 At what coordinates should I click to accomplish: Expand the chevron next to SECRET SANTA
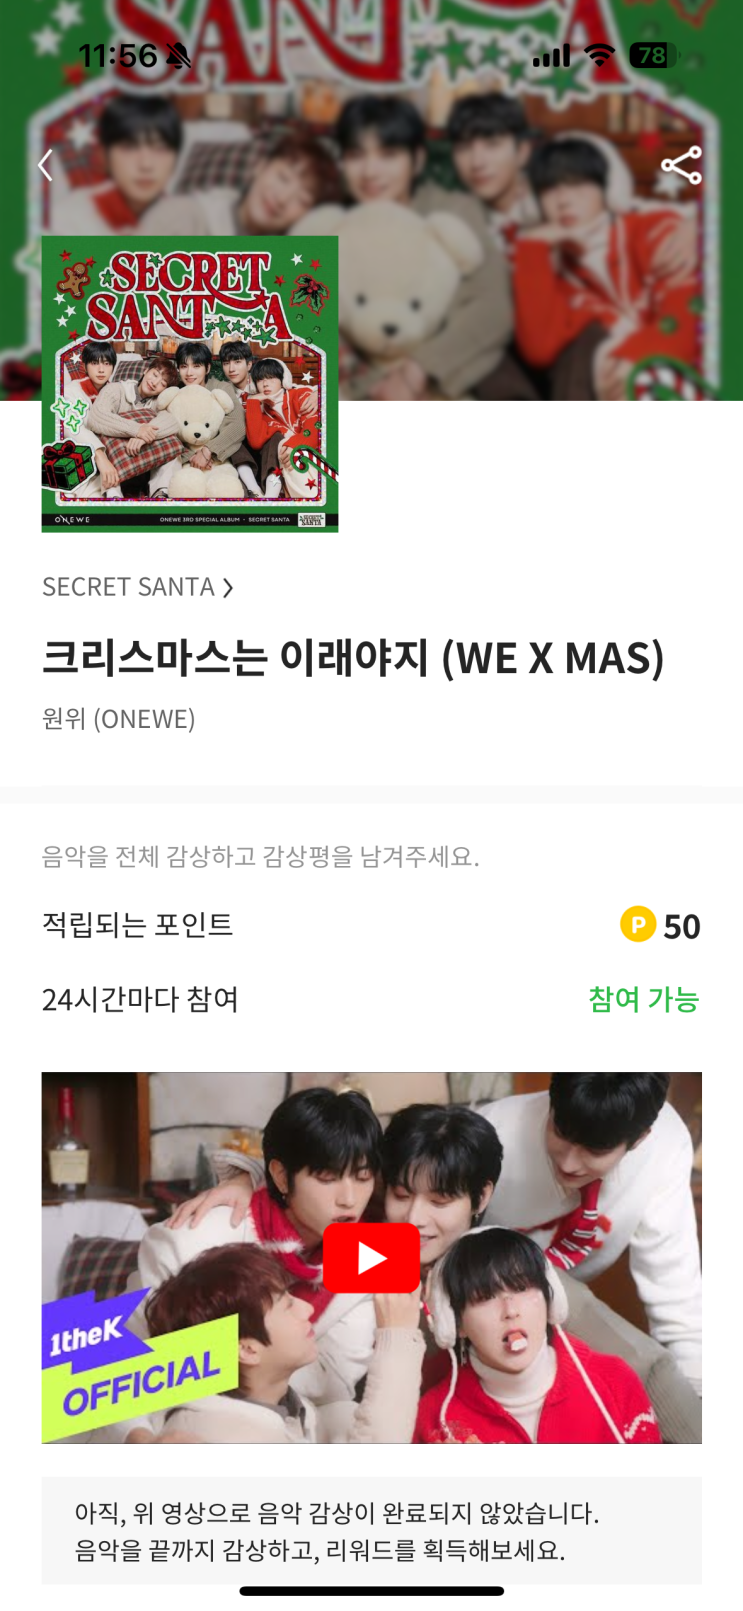coord(228,588)
